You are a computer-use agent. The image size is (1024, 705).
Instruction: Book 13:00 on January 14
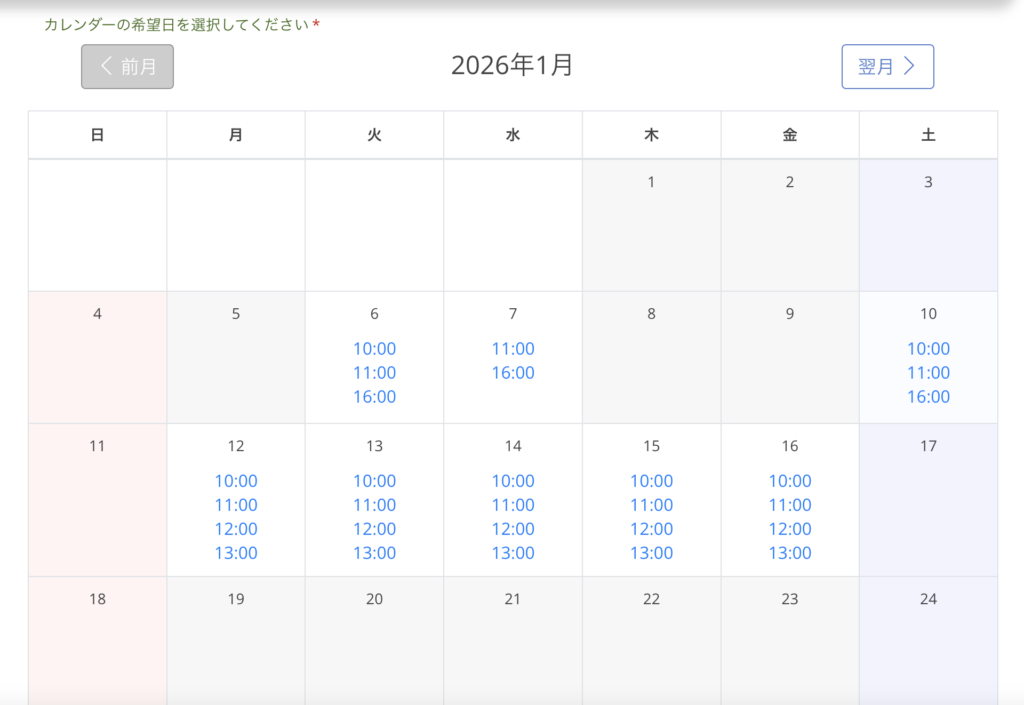513,553
